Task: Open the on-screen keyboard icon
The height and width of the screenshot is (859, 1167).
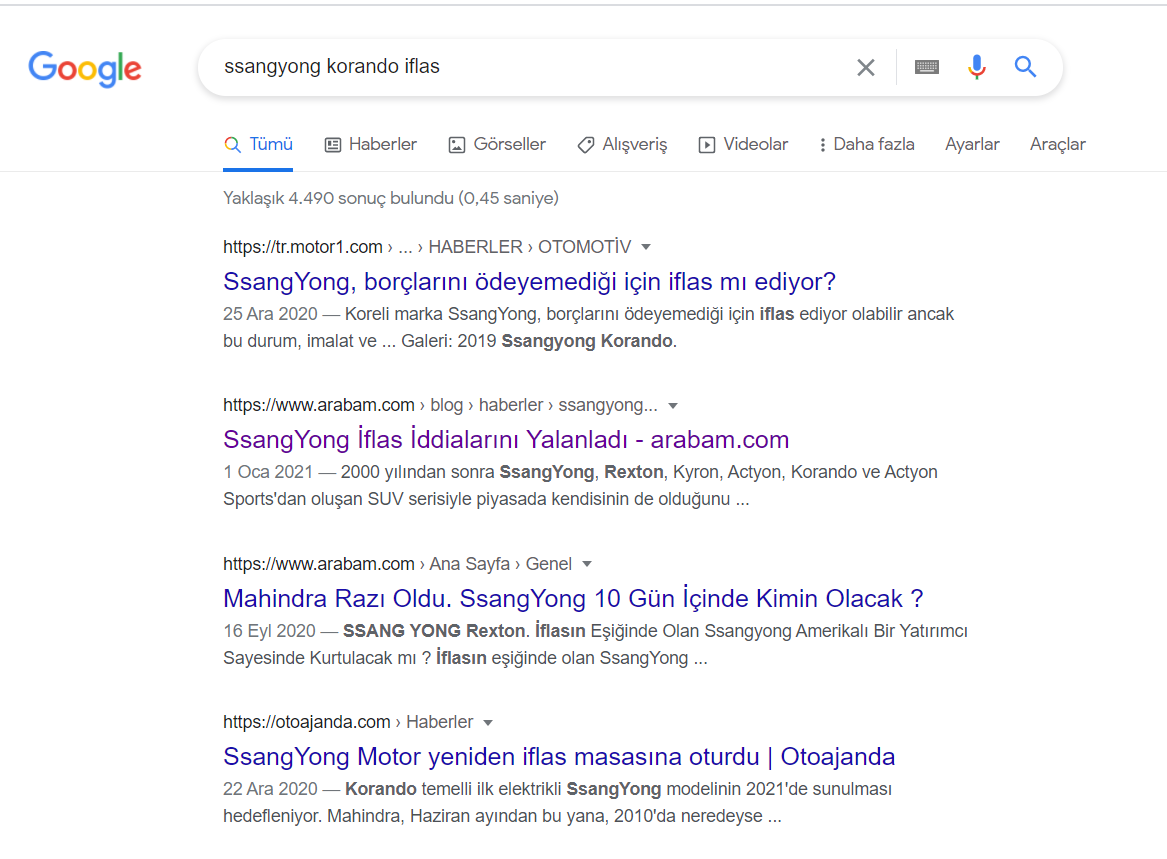Action: (927, 68)
